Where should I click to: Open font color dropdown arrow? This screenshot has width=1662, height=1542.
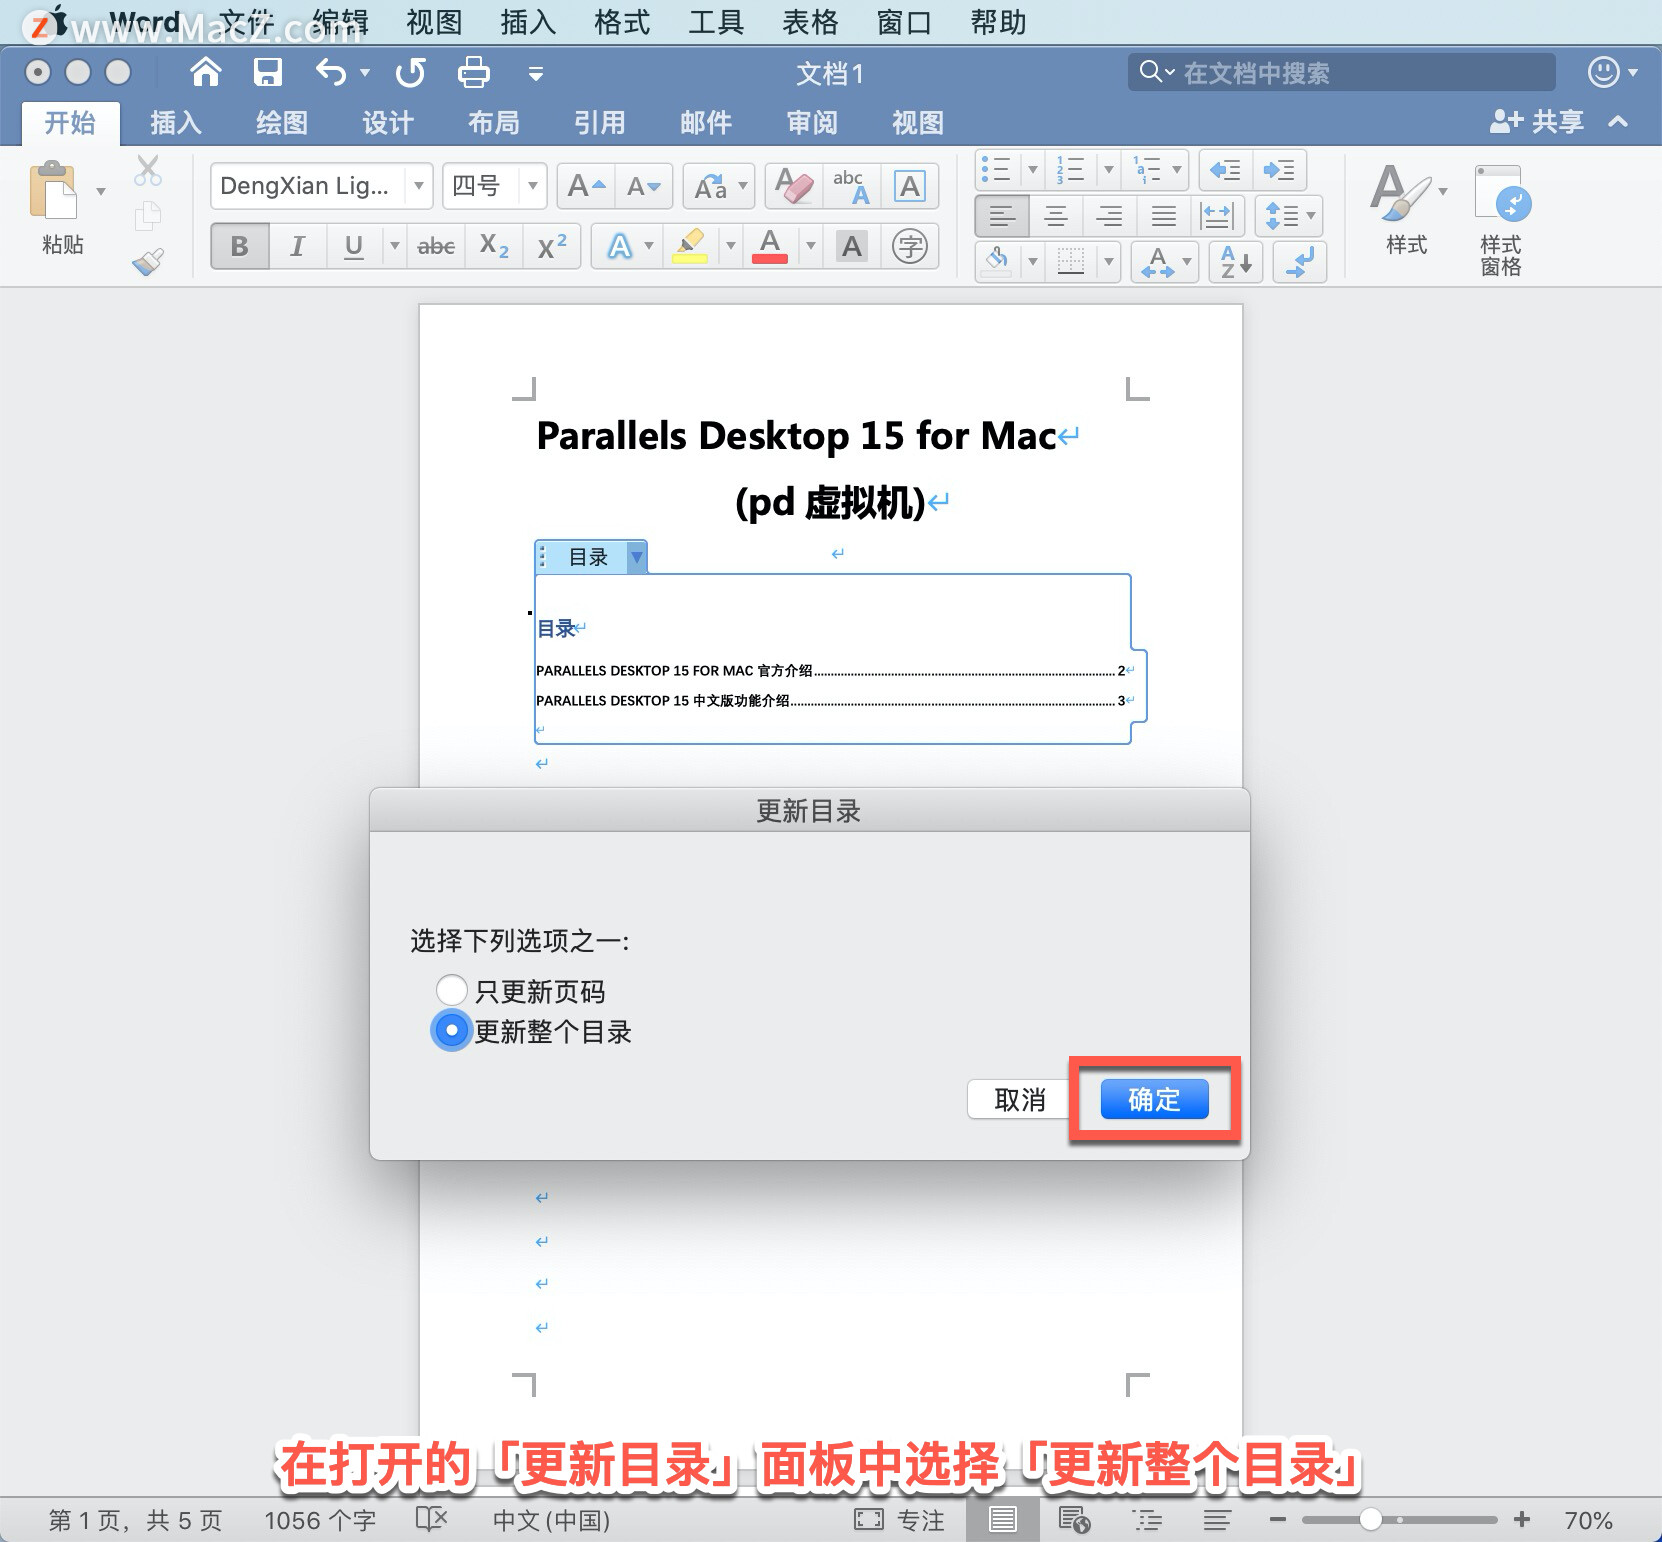(x=811, y=246)
